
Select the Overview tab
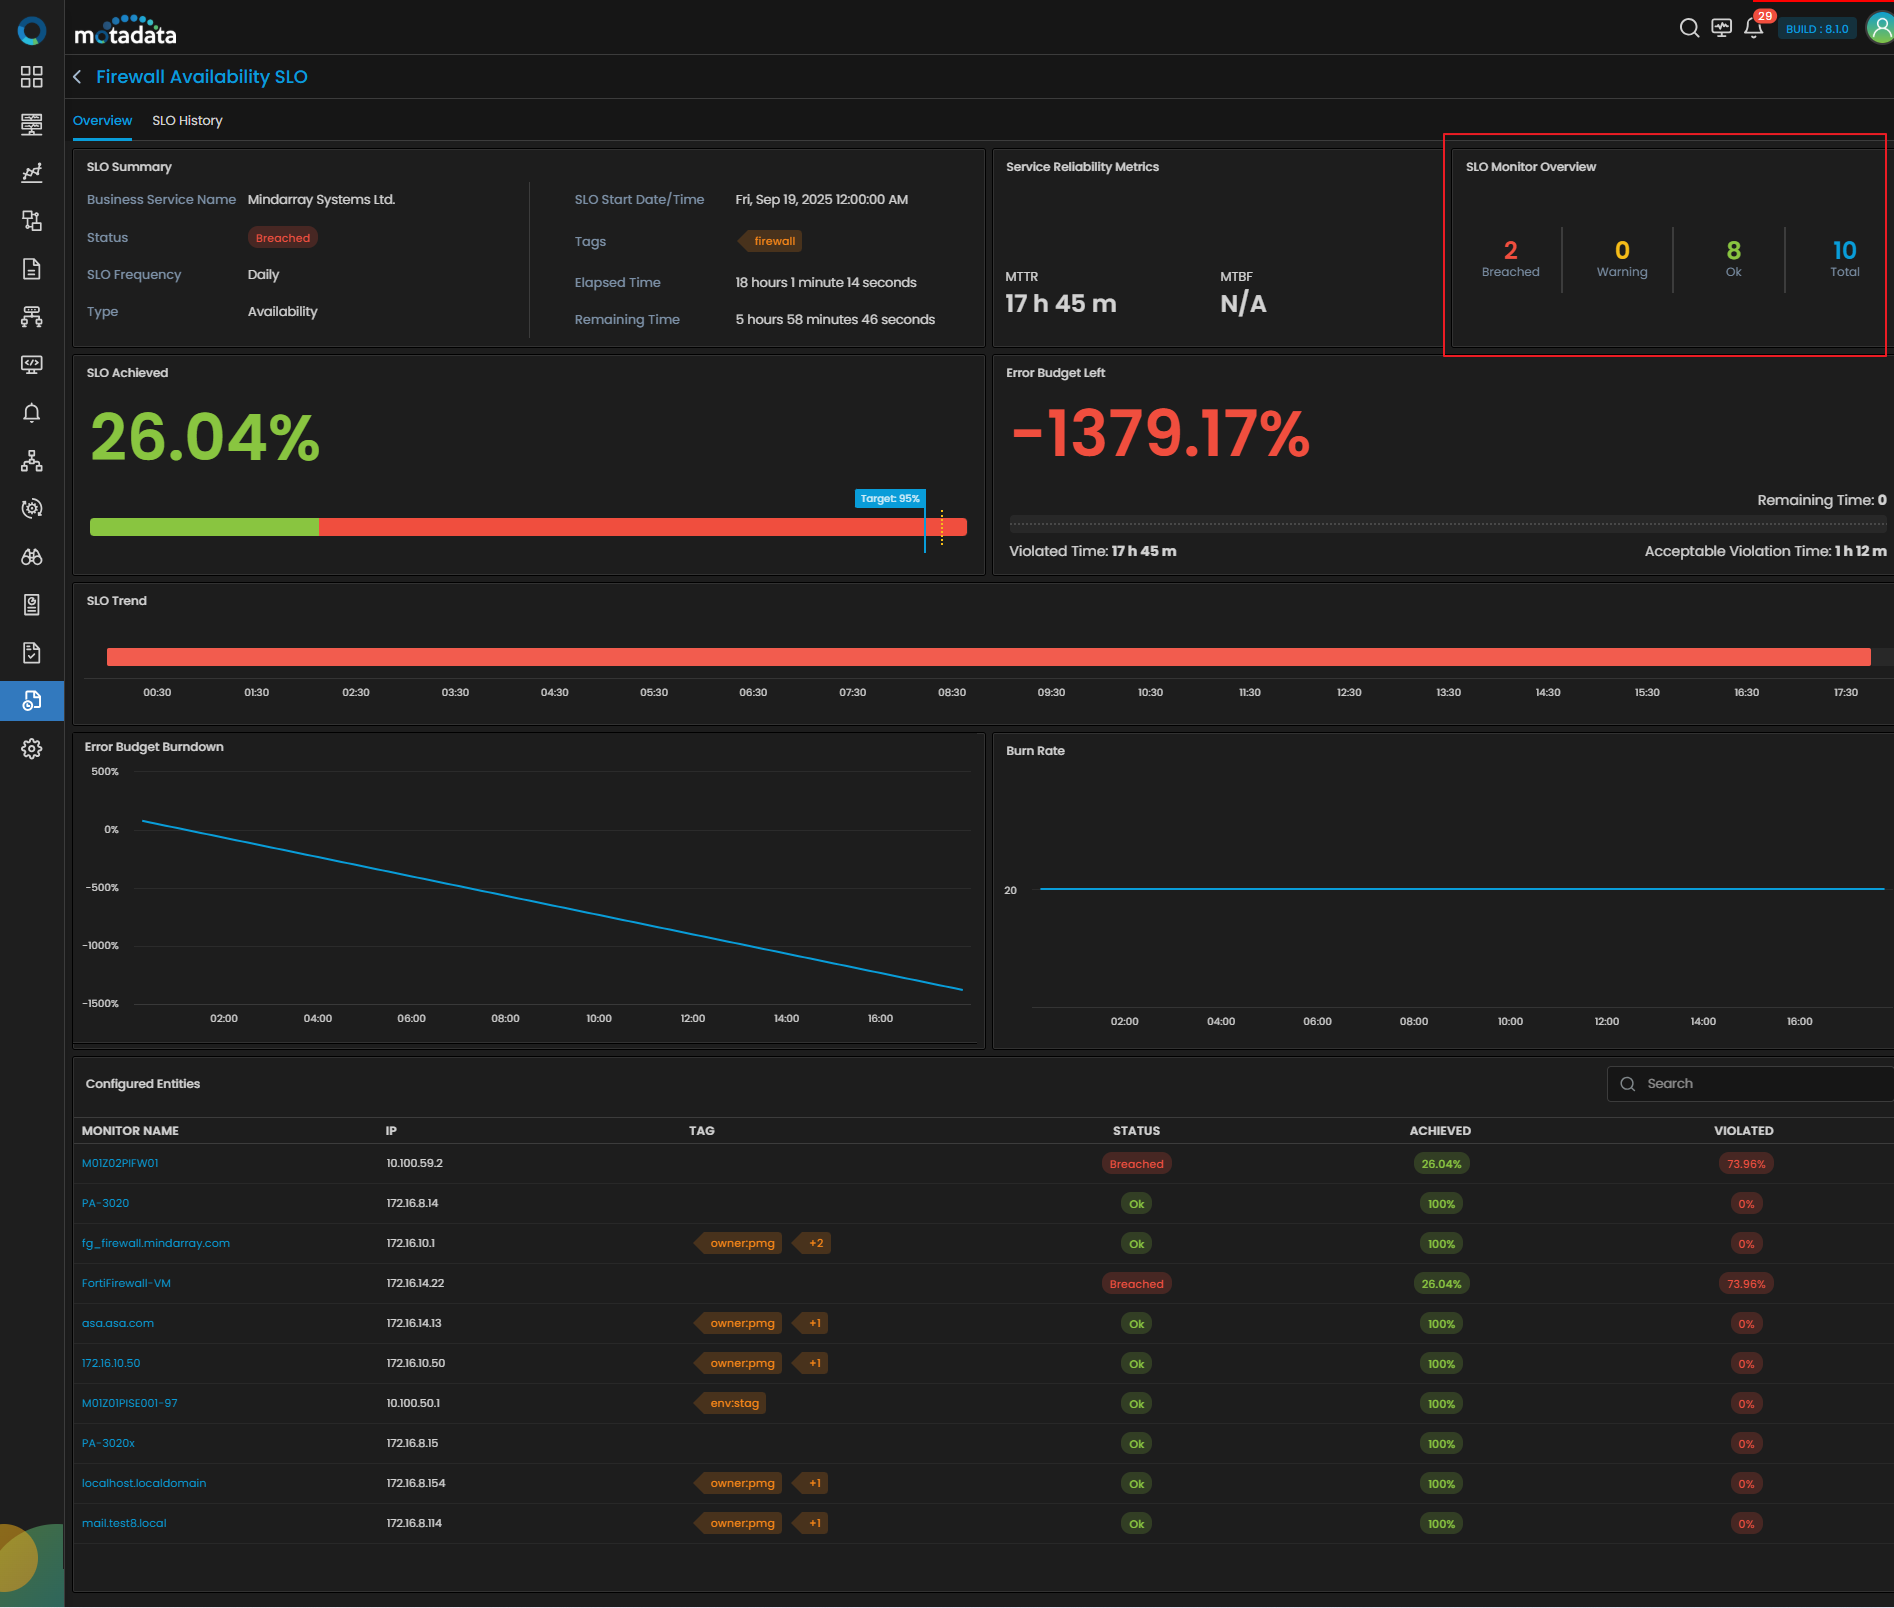point(102,120)
